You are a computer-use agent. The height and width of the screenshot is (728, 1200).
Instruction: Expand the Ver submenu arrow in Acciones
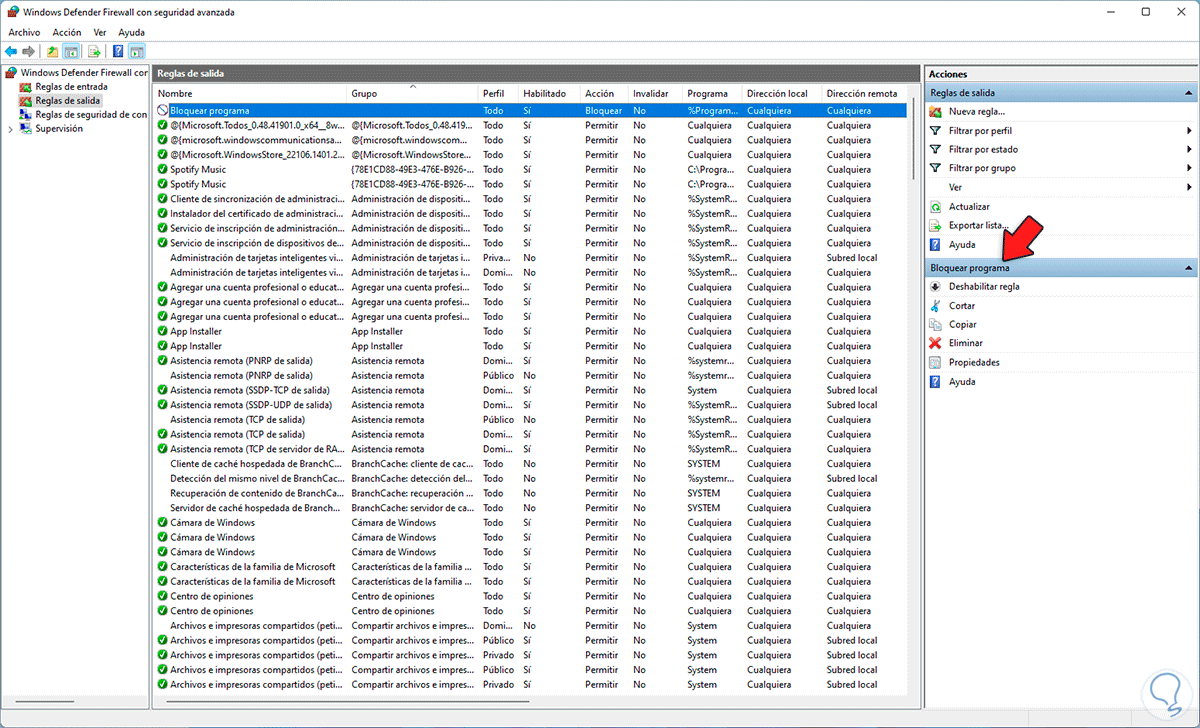(x=1189, y=187)
